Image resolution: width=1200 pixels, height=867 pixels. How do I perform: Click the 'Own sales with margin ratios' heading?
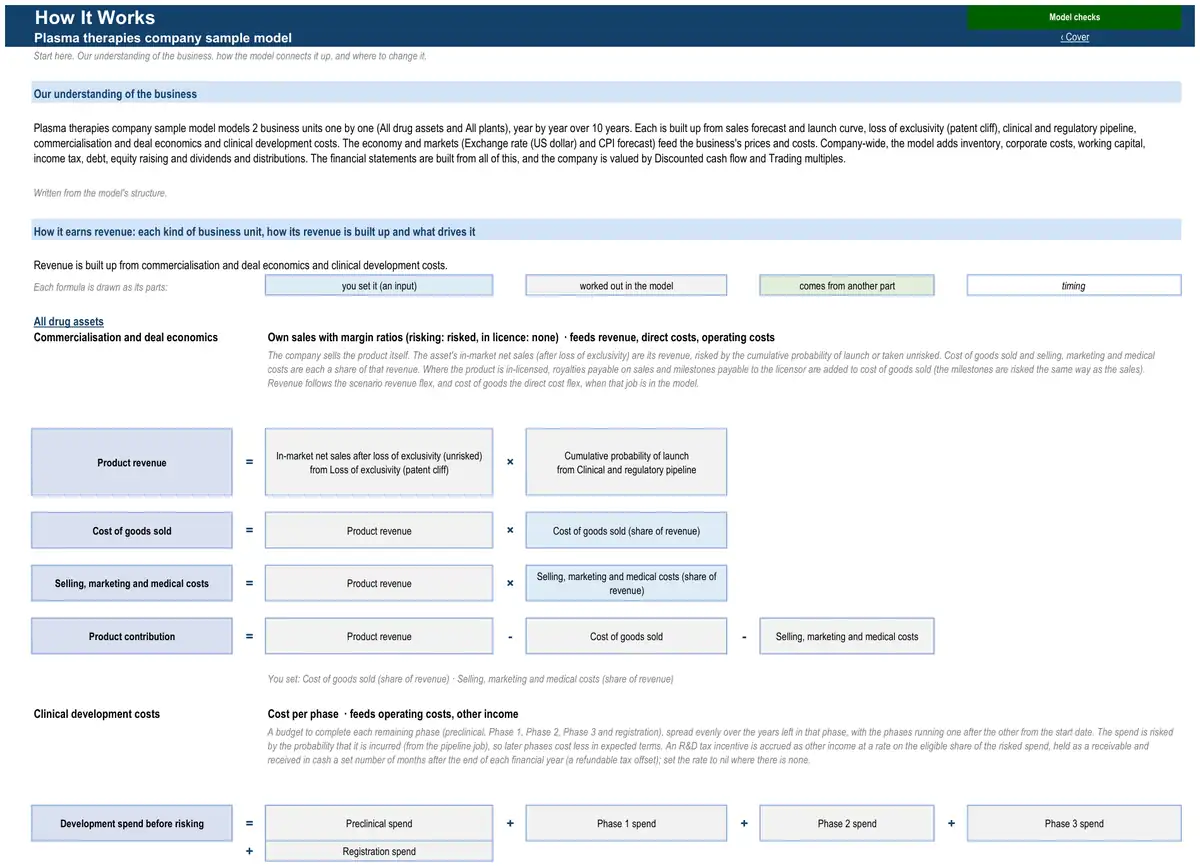[x=521, y=338]
